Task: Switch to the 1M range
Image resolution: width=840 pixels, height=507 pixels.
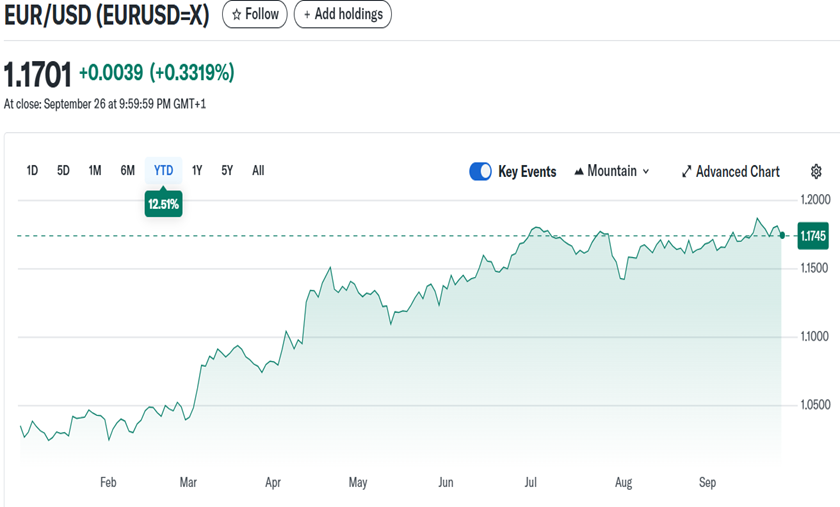Action: click(95, 171)
